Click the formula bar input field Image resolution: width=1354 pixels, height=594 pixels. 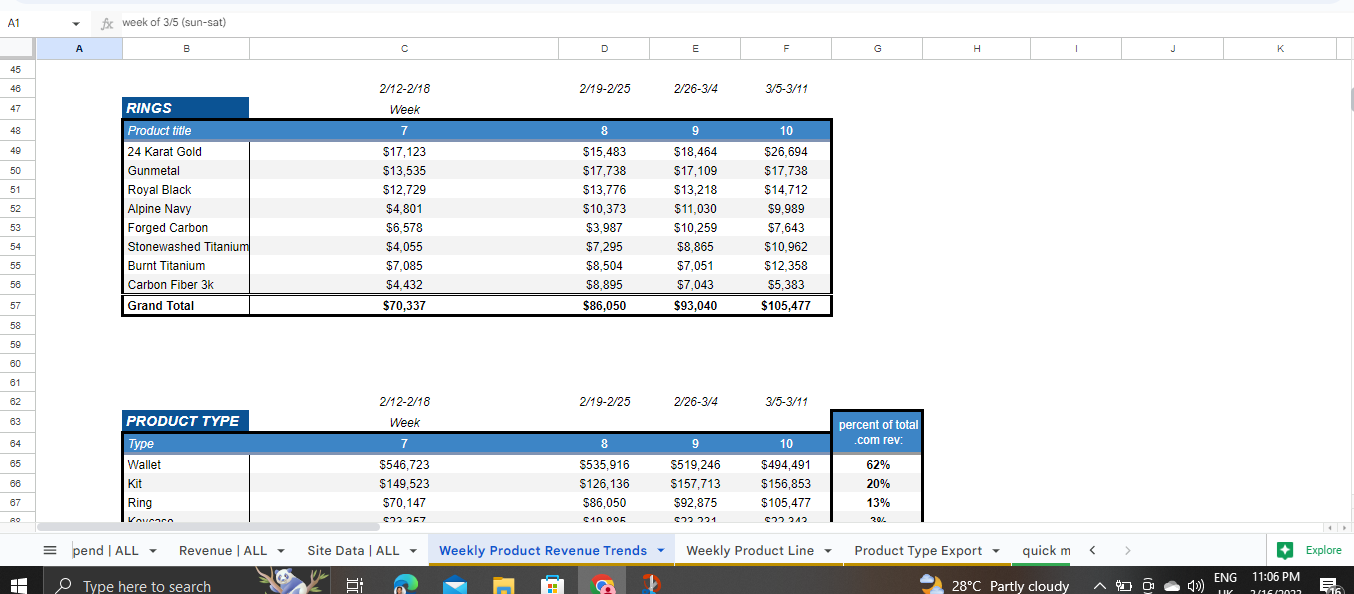click(700, 22)
